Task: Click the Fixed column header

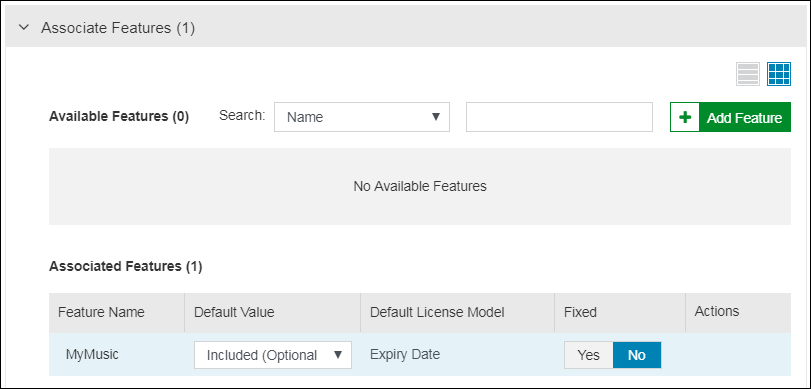Action: 580,312
